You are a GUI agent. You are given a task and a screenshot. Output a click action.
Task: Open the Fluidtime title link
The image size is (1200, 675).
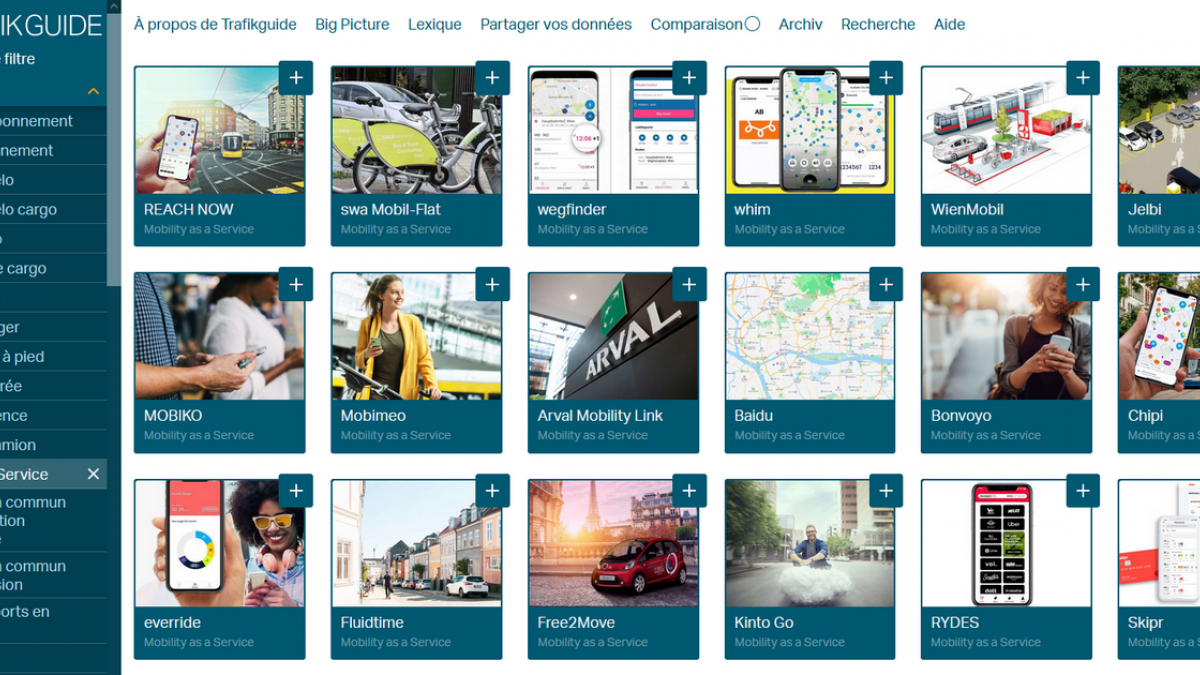[x=372, y=622]
